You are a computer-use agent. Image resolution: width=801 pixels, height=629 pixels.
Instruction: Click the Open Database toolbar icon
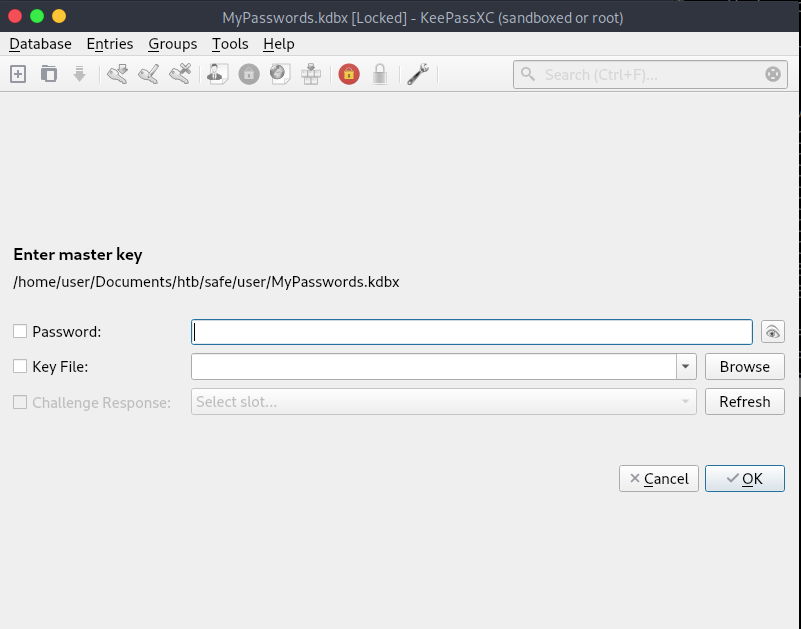click(48, 74)
